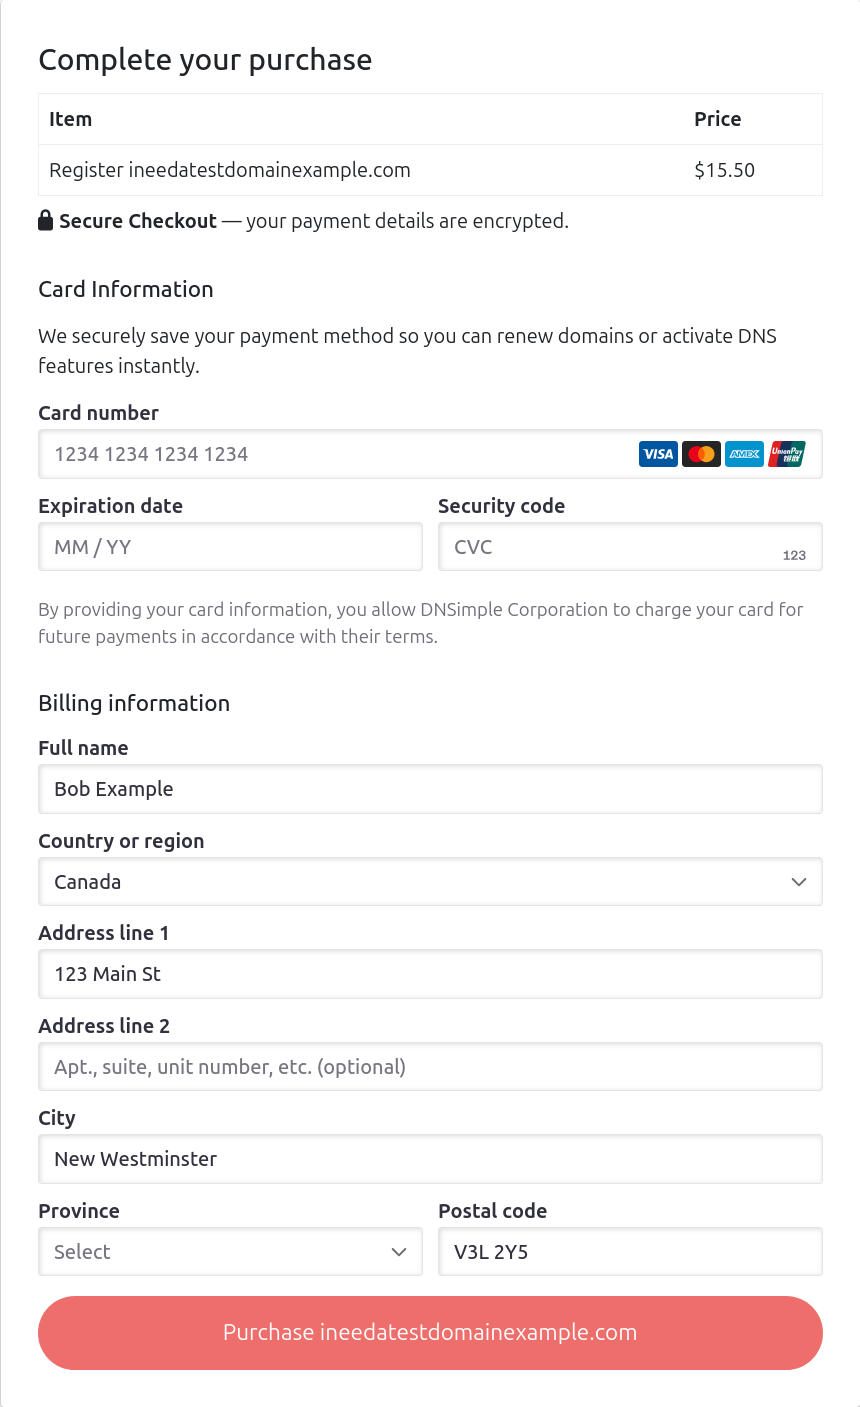
Task: Click the Visa card brand icon
Action: click(658, 454)
